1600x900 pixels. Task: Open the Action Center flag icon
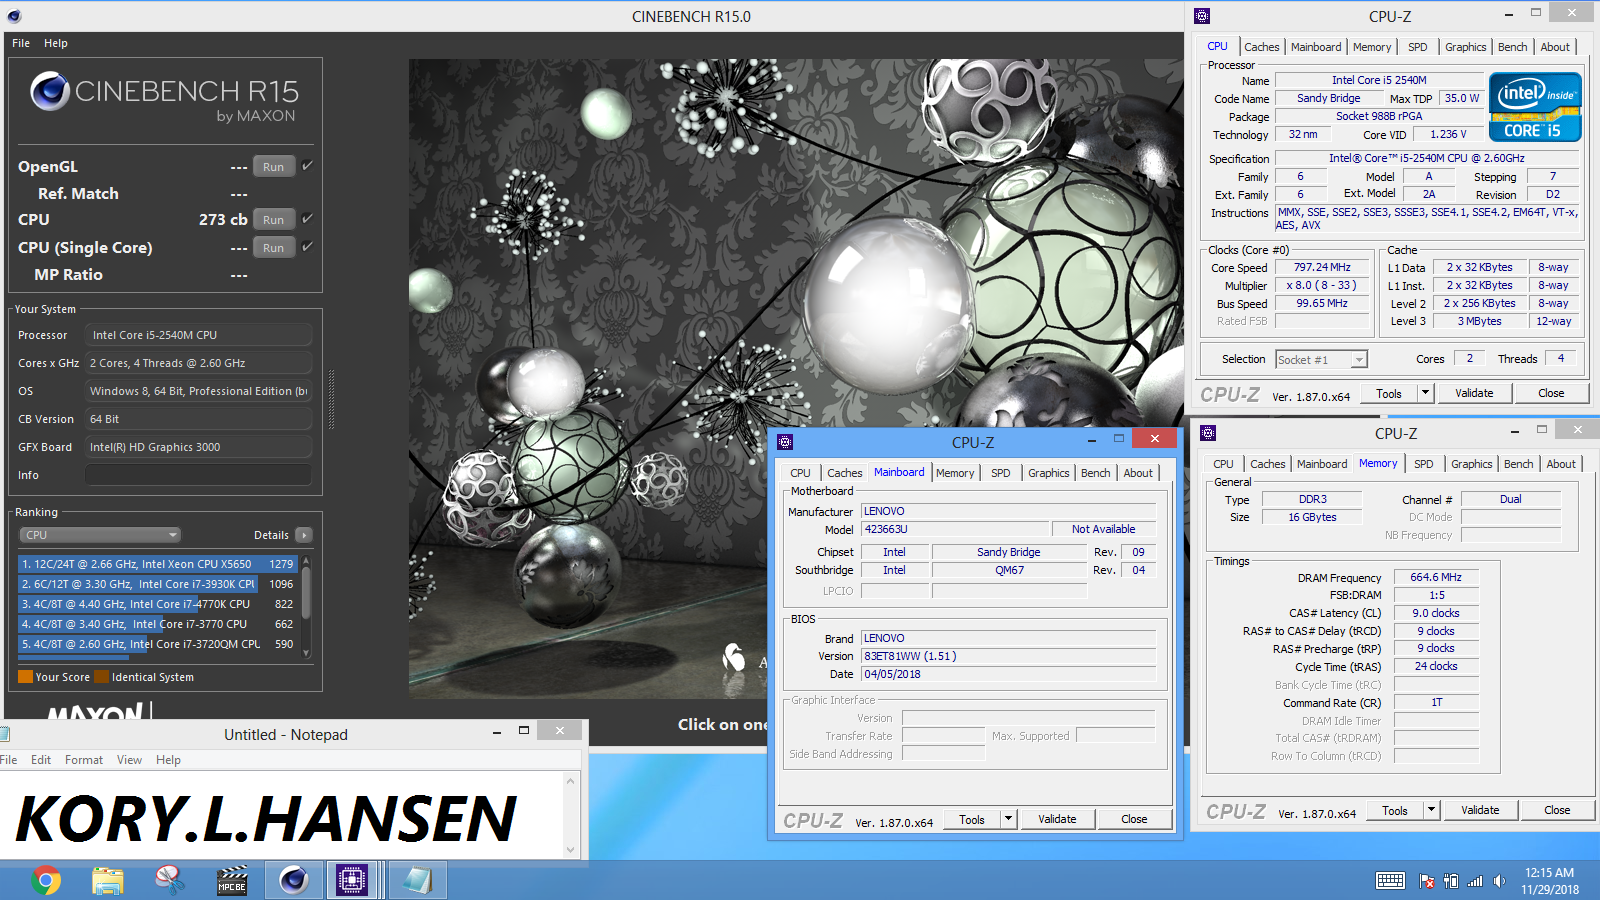(1427, 881)
